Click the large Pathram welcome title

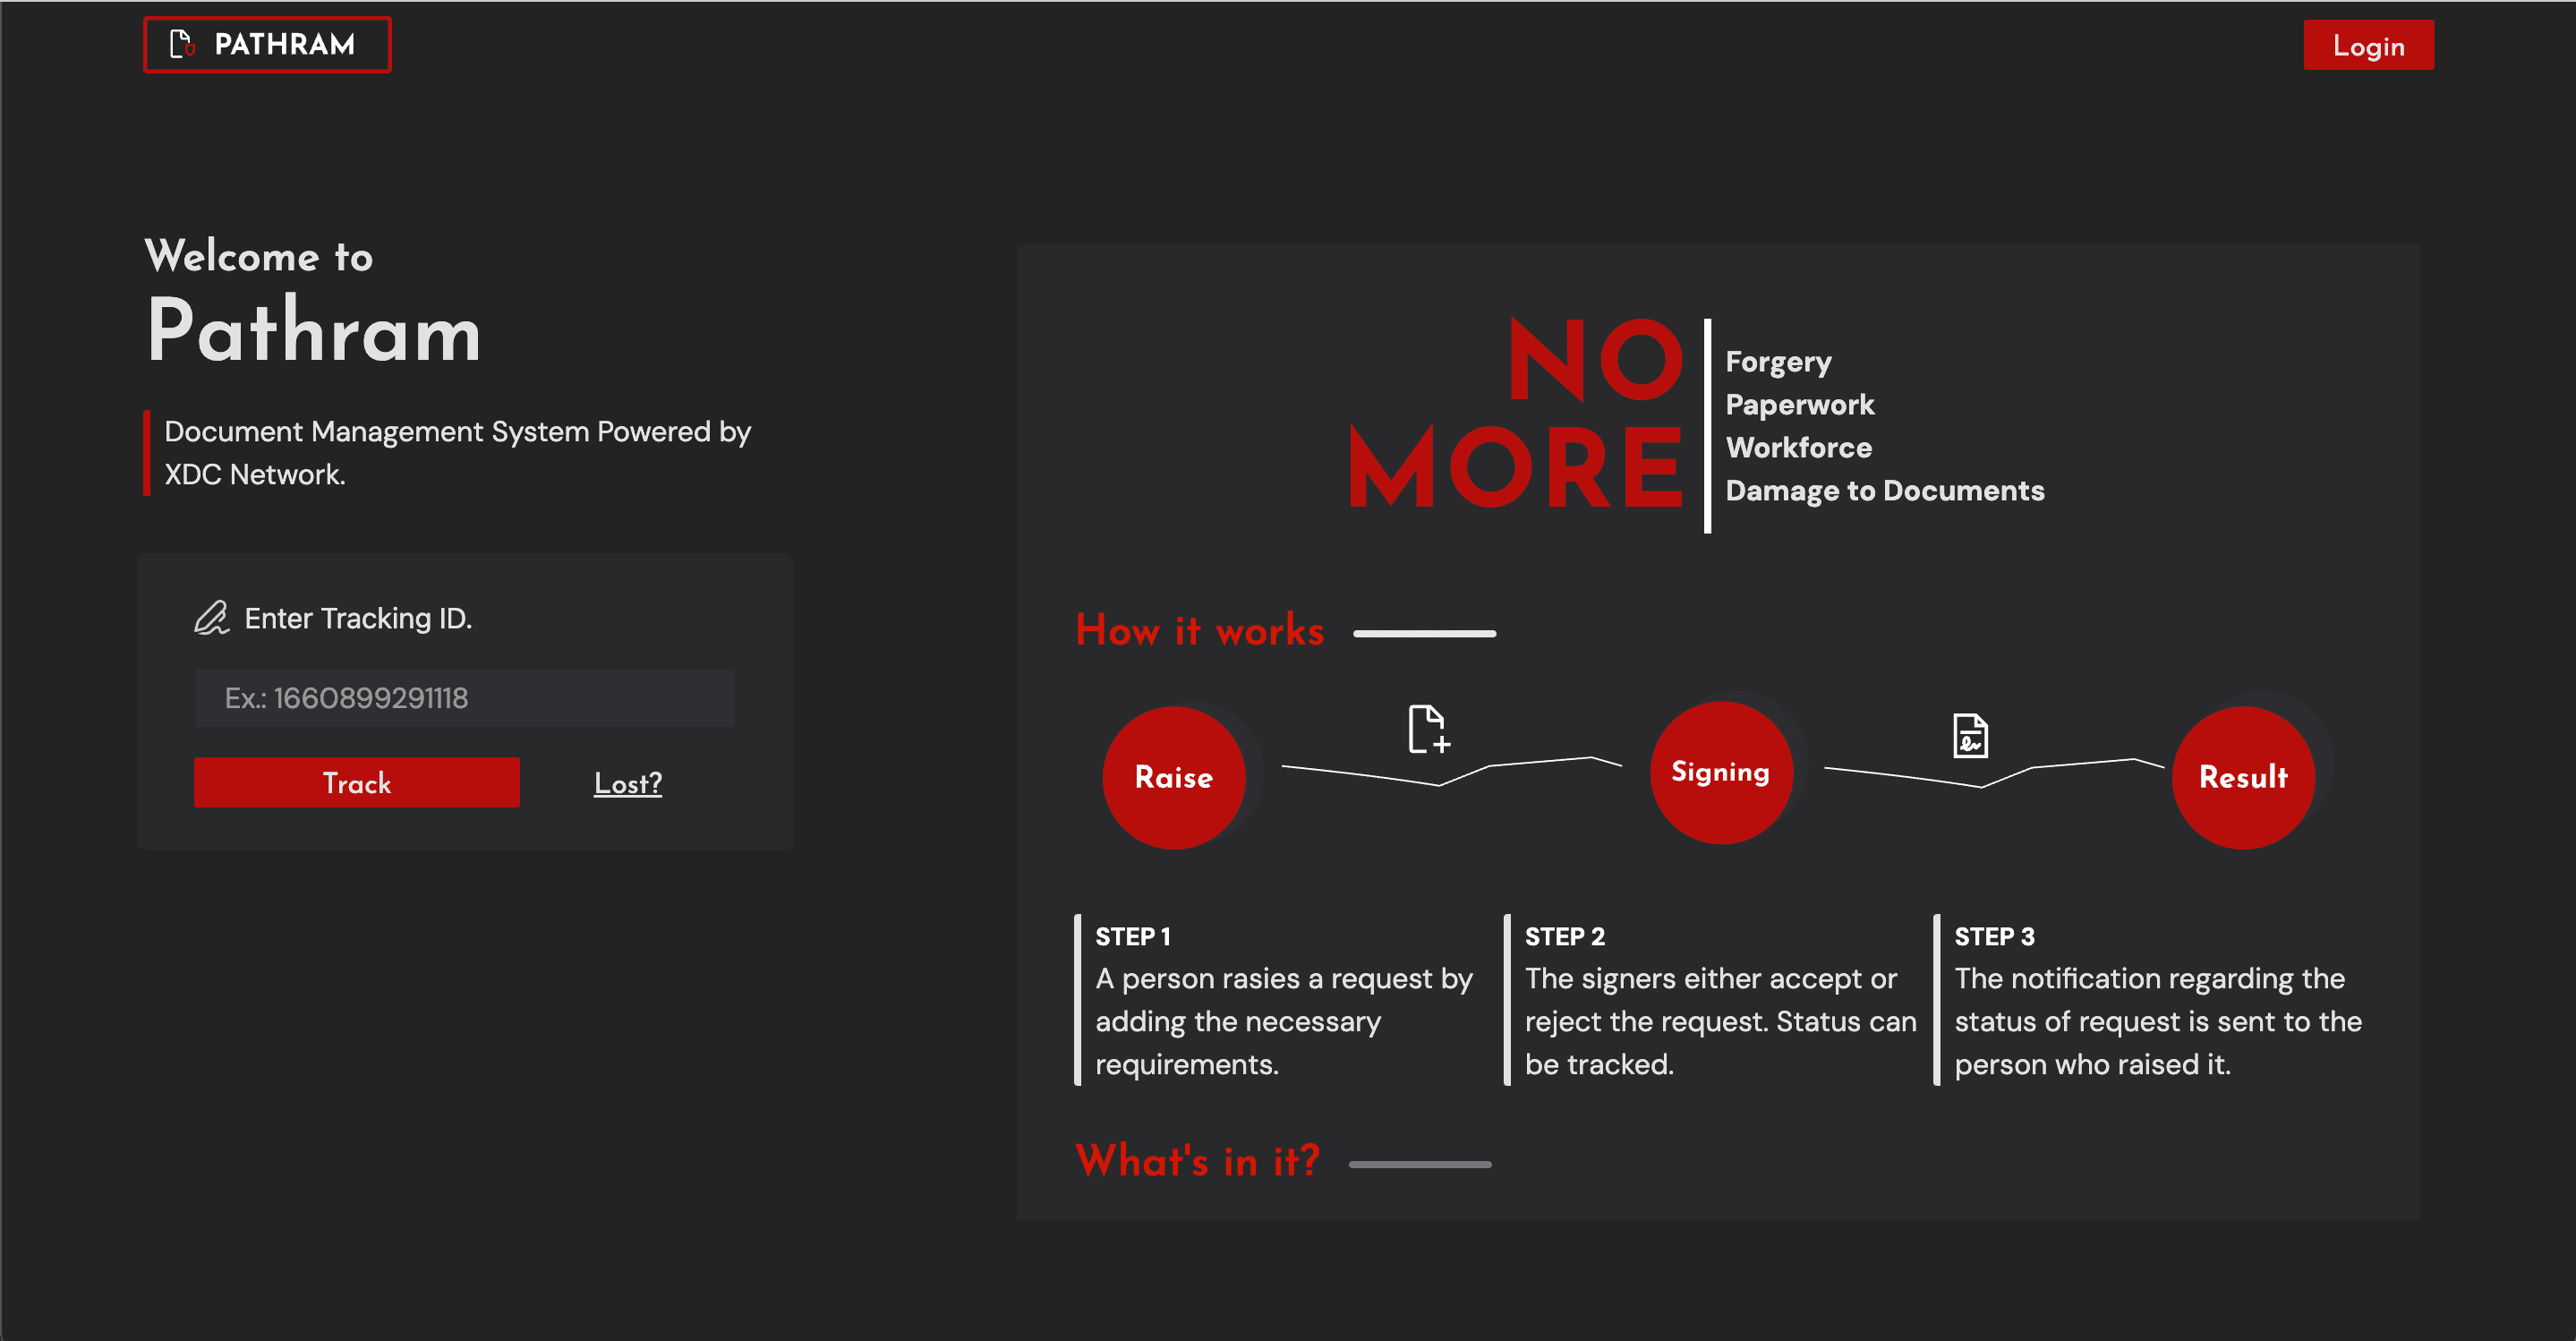coord(313,332)
